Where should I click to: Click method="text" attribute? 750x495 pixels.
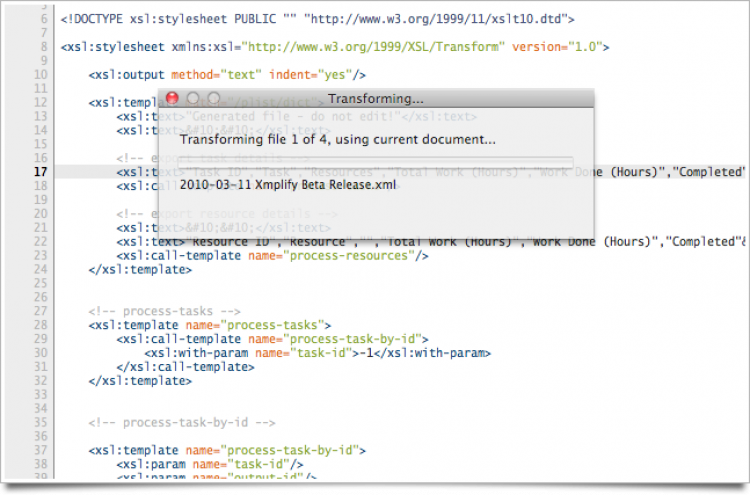(x=217, y=75)
